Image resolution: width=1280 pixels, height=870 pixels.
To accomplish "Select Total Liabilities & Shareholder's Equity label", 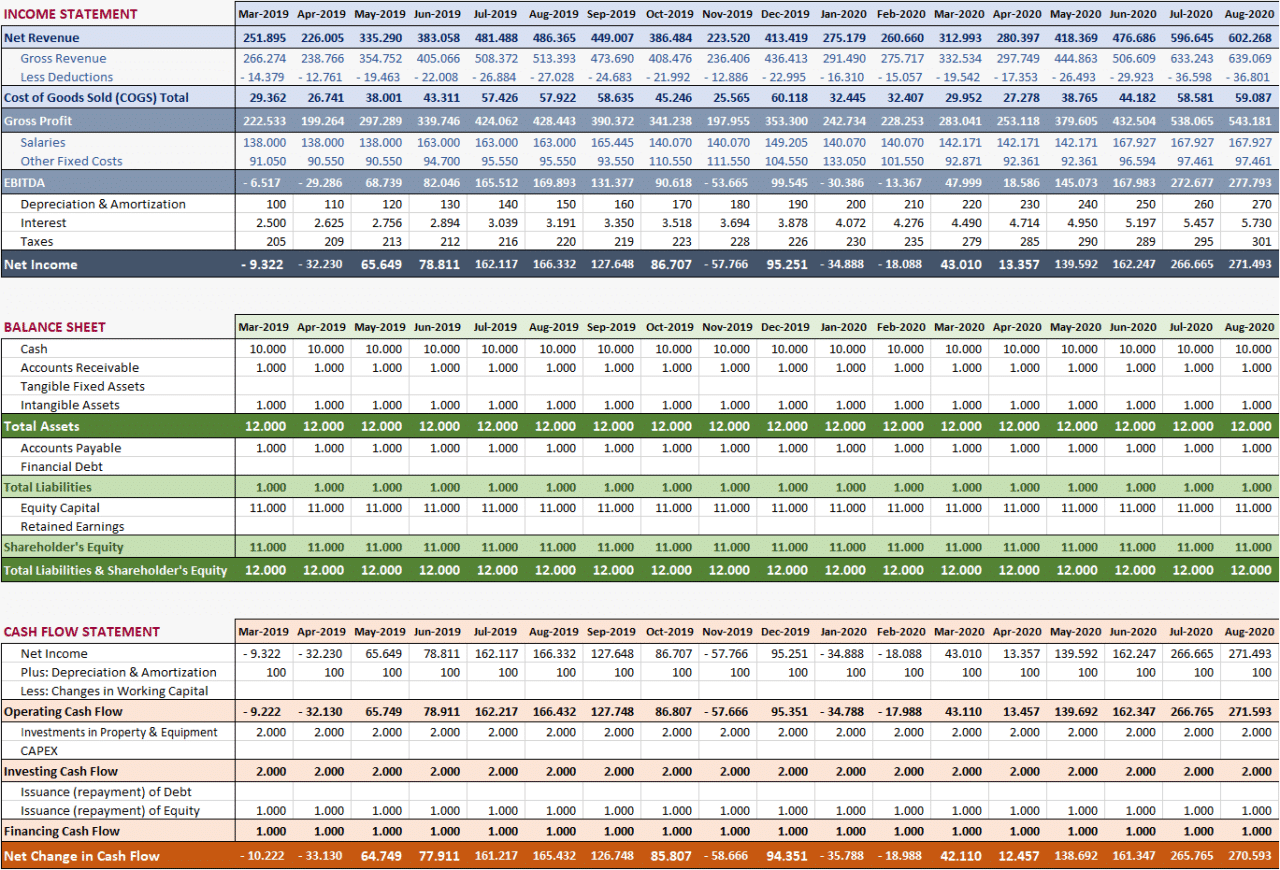I will (115, 571).
